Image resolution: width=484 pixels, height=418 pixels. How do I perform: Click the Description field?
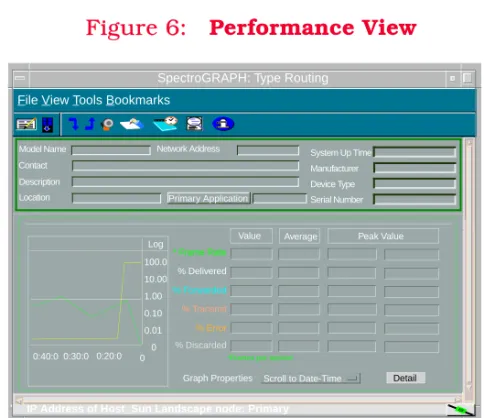[x=185, y=182]
